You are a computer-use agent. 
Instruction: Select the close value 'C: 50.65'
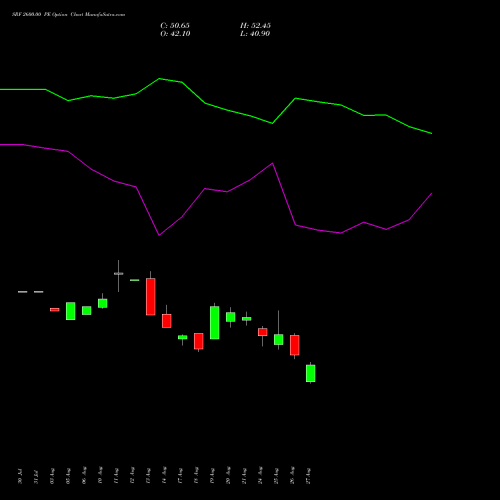[175, 26]
